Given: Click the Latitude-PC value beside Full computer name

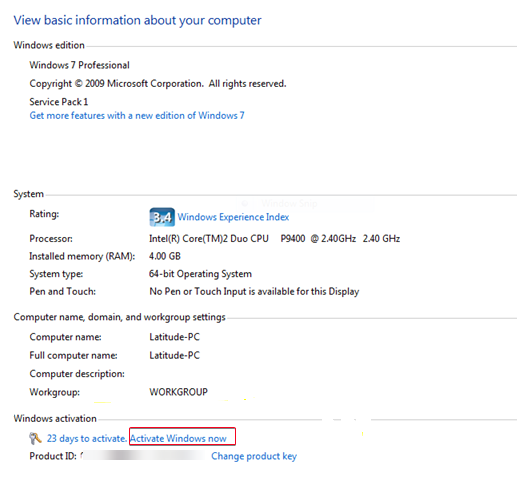Looking at the screenshot, I should [174, 355].
